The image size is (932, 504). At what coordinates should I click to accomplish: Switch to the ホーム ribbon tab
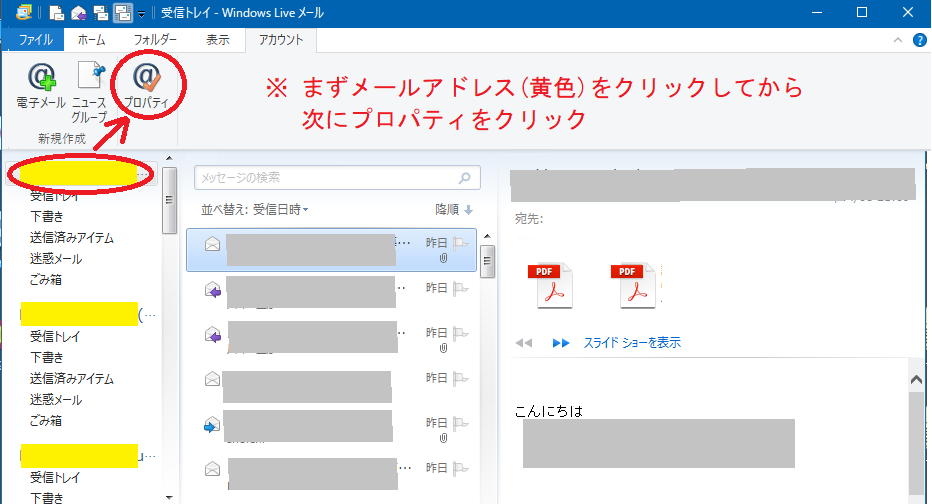coord(92,40)
